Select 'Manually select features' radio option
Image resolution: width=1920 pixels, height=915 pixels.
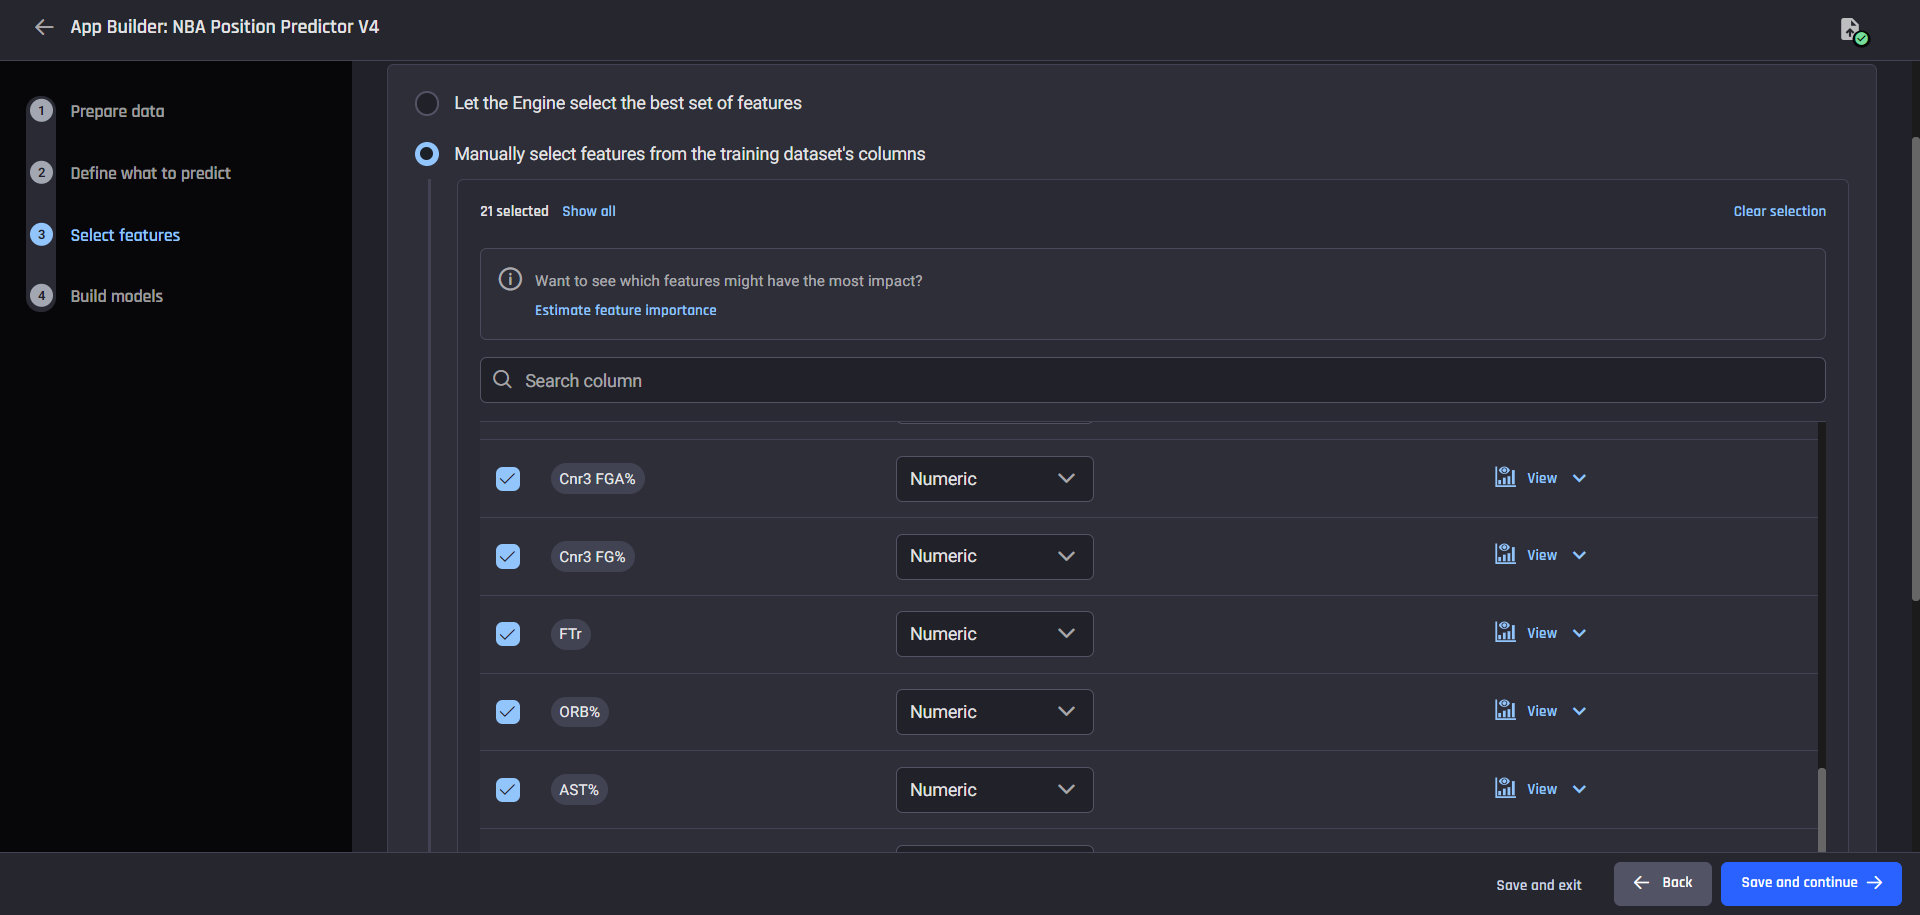(427, 154)
